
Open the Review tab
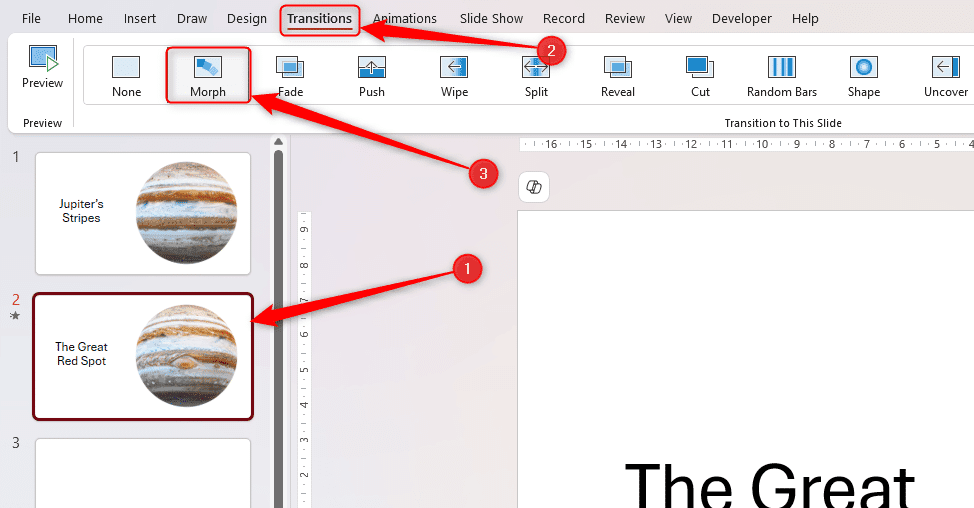625,19
